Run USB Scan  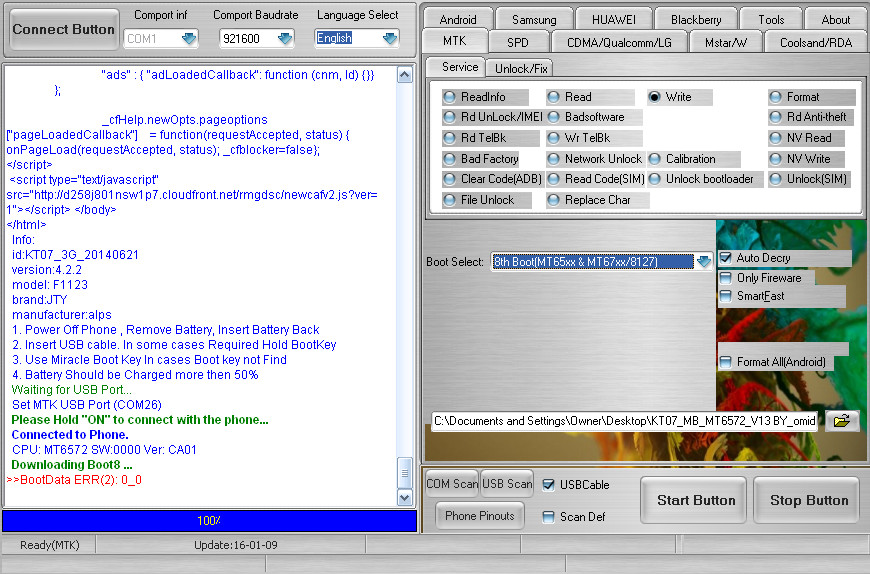pyautogui.click(x=507, y=484)
